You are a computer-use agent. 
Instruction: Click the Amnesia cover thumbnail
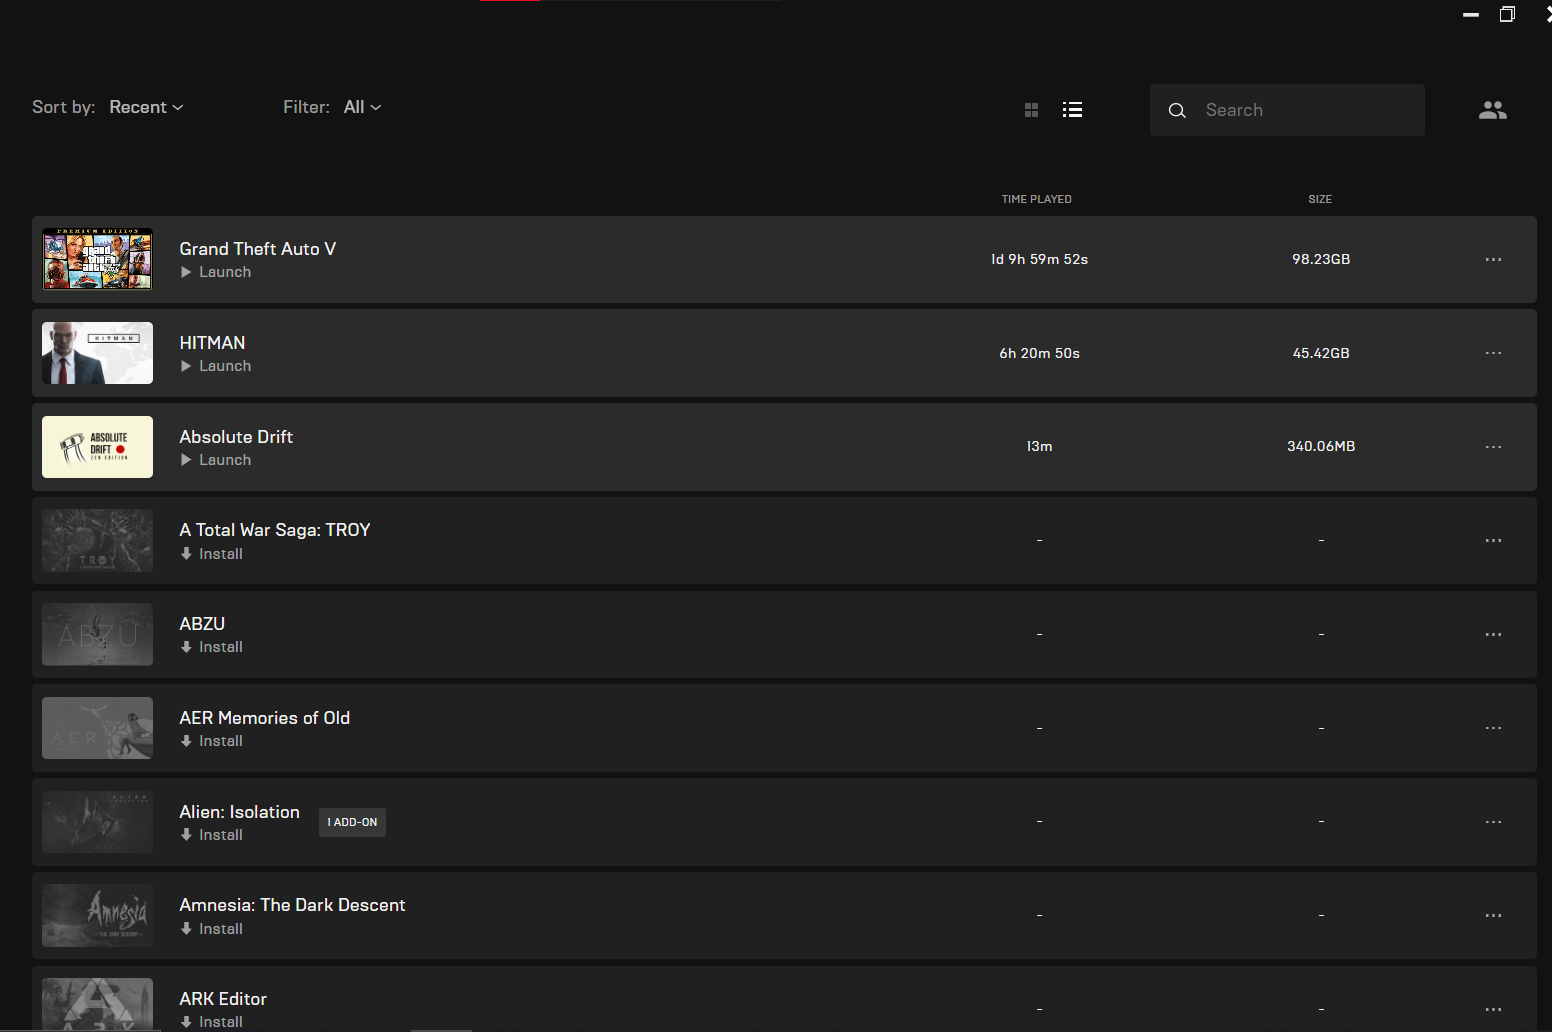tap(97, 916)
